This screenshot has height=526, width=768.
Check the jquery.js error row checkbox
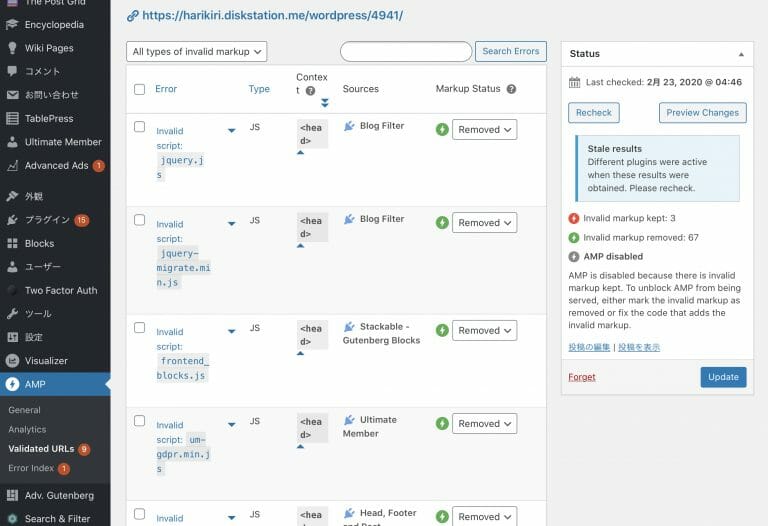(x=140, y=127)
